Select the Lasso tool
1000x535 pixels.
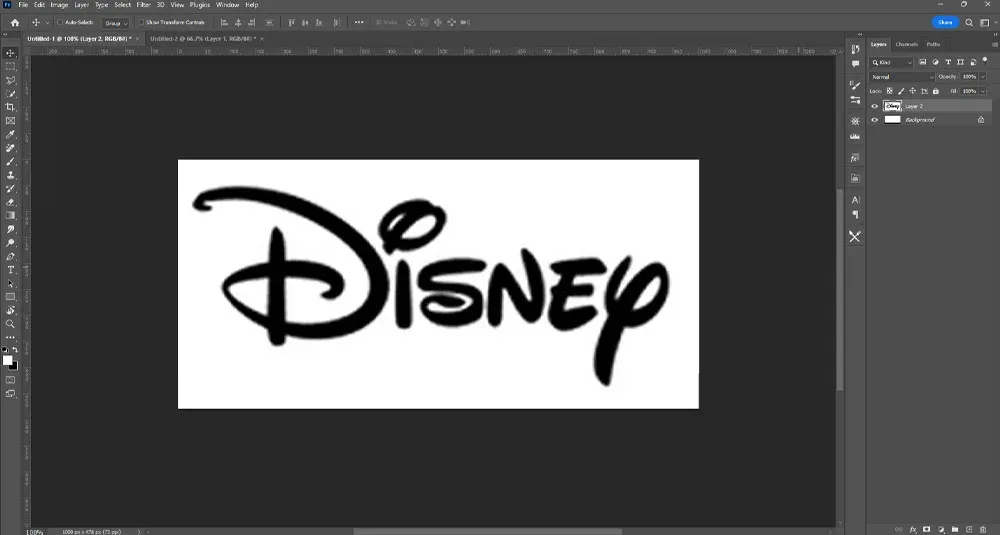(10, 80)
